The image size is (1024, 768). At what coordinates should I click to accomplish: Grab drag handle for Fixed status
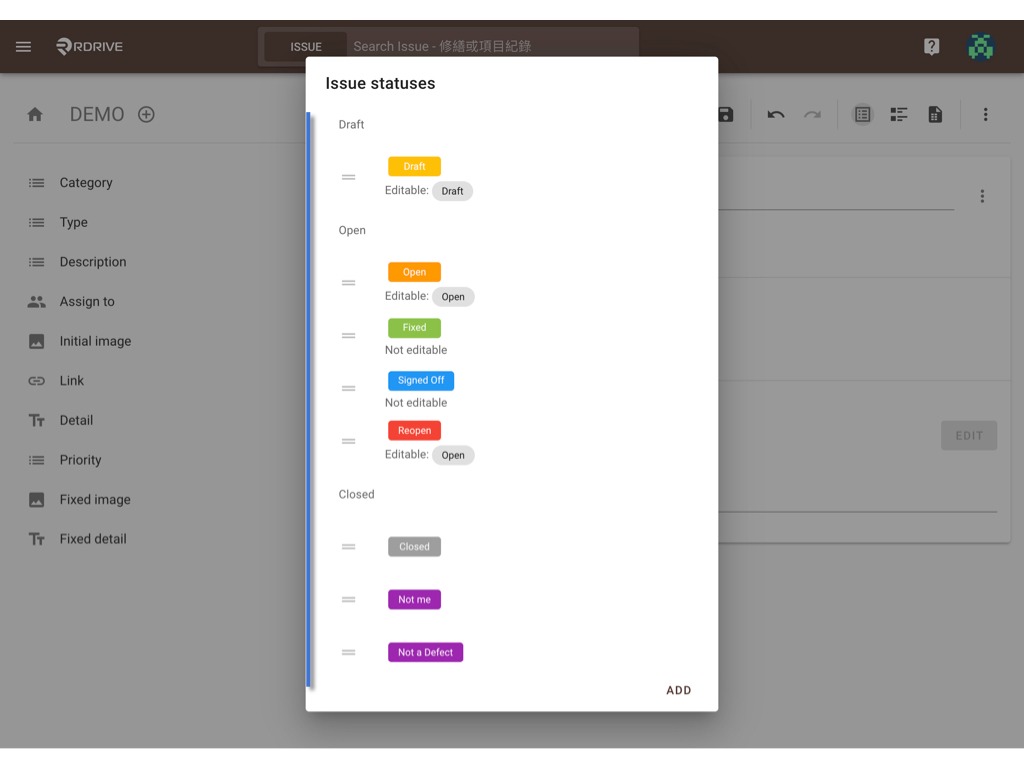pyautogui.click(x=349, y=336)
